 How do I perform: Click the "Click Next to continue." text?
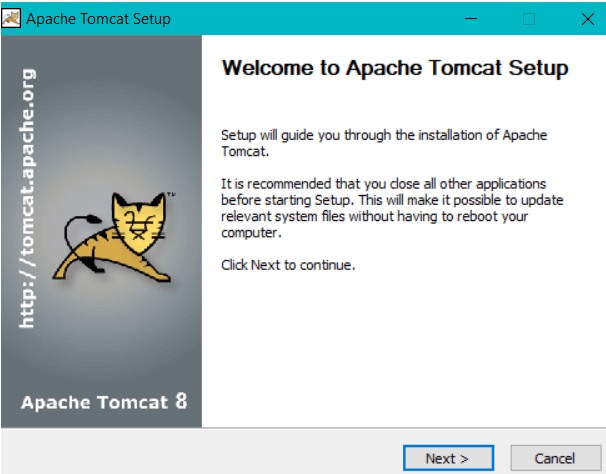(x=288, y=265)
